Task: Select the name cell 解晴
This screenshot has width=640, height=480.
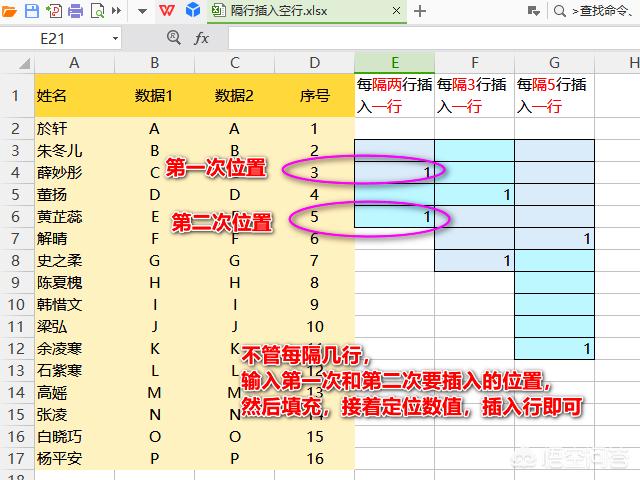Action: (x=74, y=239)
